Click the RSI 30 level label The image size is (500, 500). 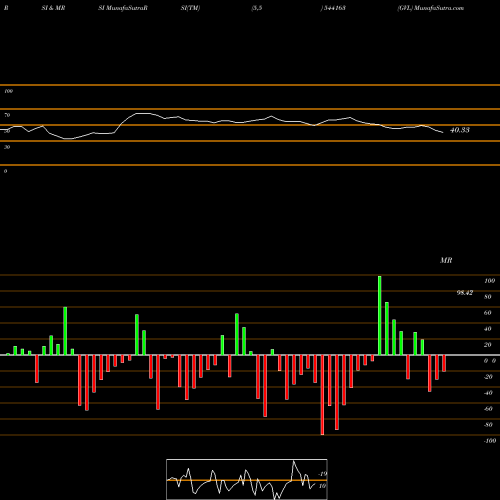[x=7, y=147]
